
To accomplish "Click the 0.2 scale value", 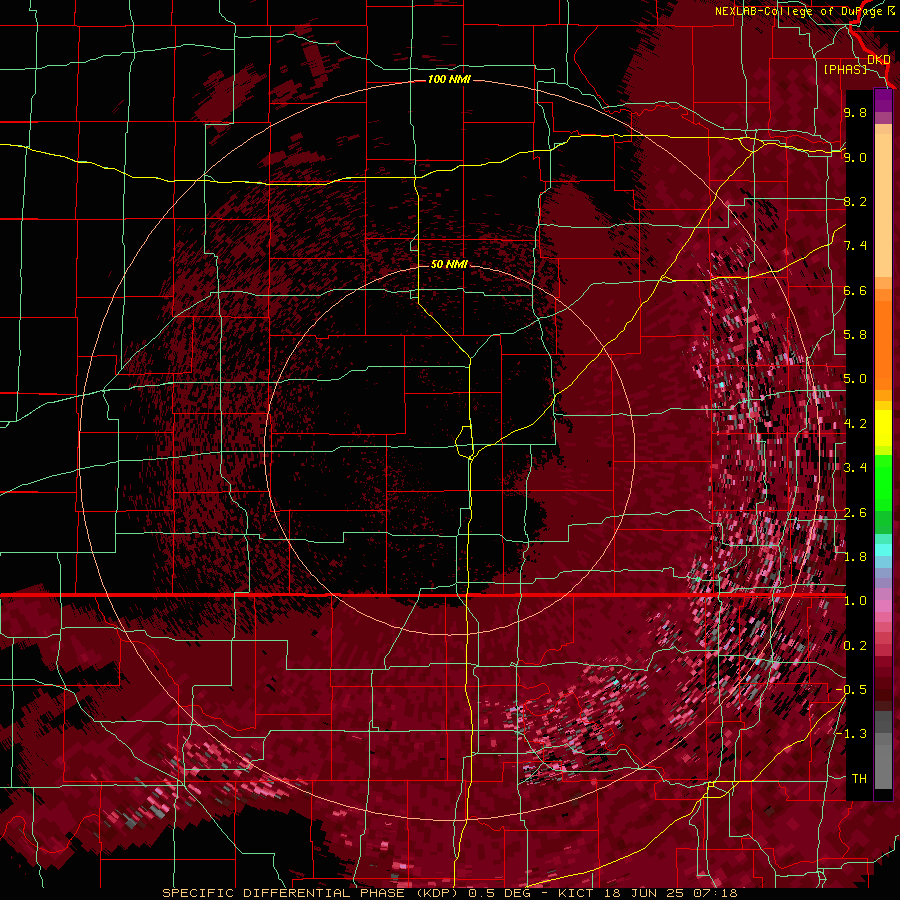I will [x=855, y=646].
